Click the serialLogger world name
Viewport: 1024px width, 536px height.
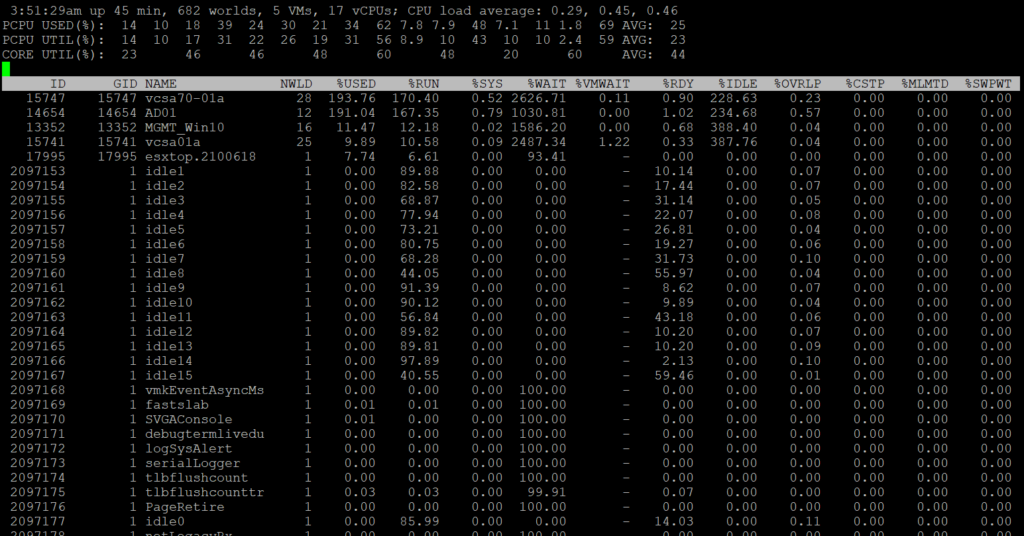(193, 463)
